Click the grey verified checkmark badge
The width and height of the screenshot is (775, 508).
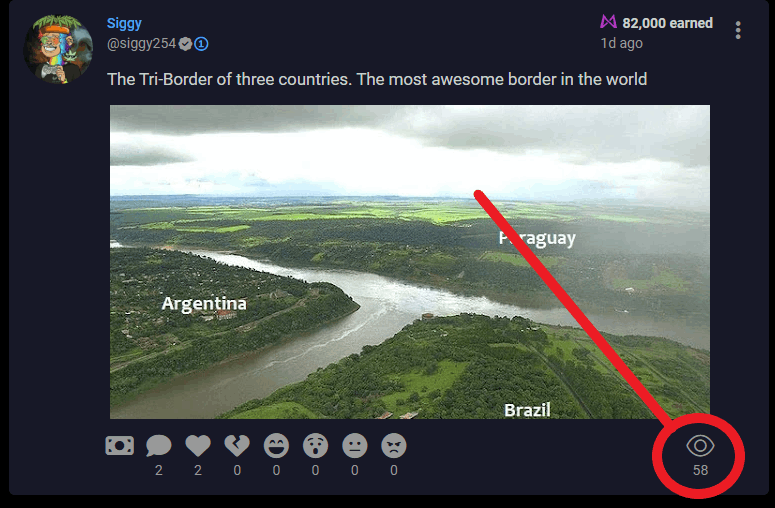[x=185, y=44]
